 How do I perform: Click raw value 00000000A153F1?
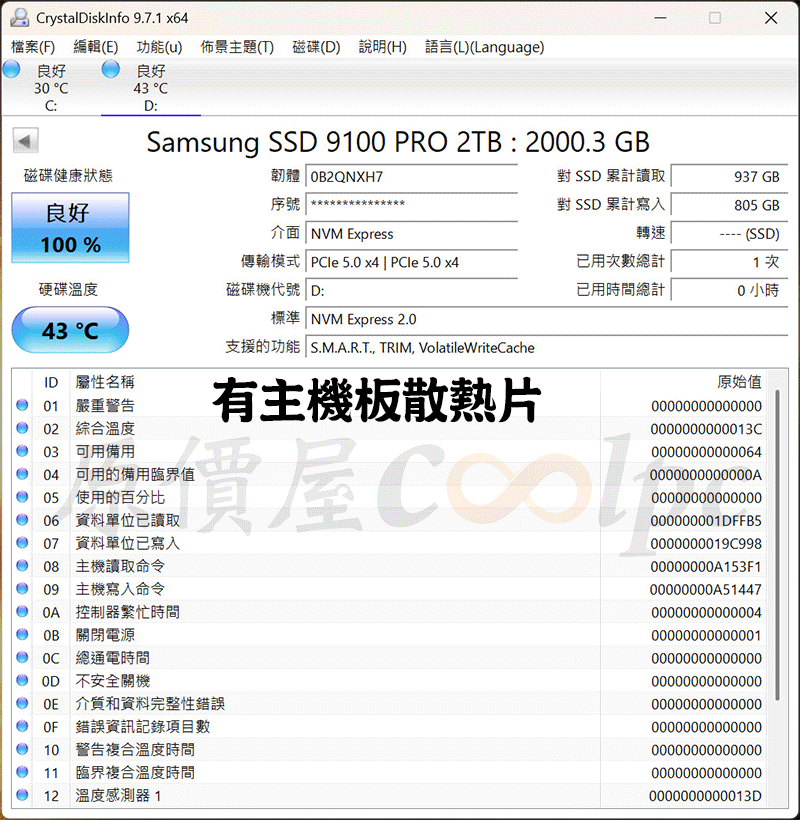pyautogui.click(x=706, y=567)
